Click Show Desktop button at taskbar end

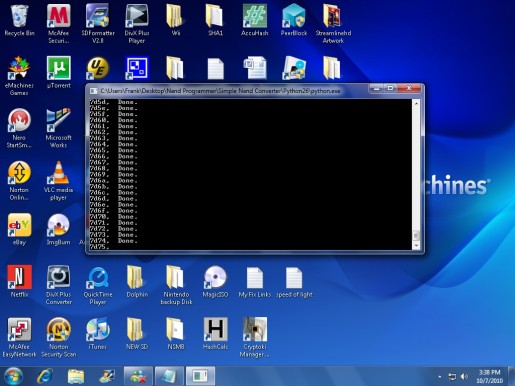(512, 376)
